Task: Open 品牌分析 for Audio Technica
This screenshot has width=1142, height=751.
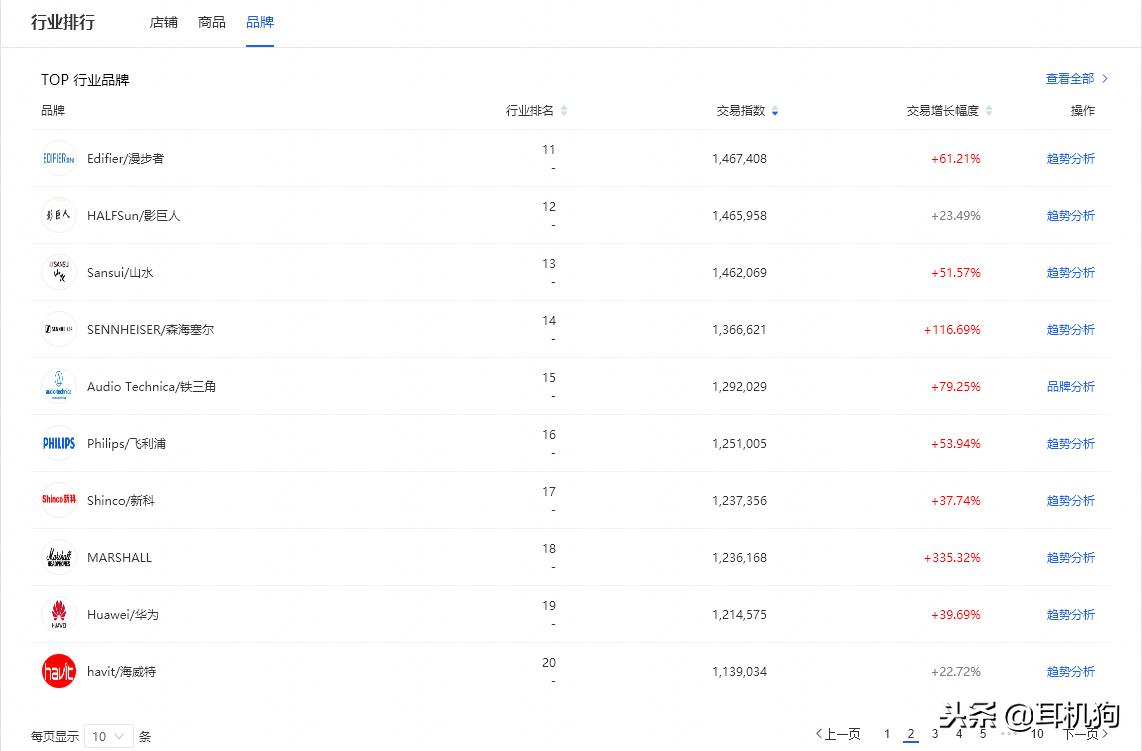Action: point(1070,386)
